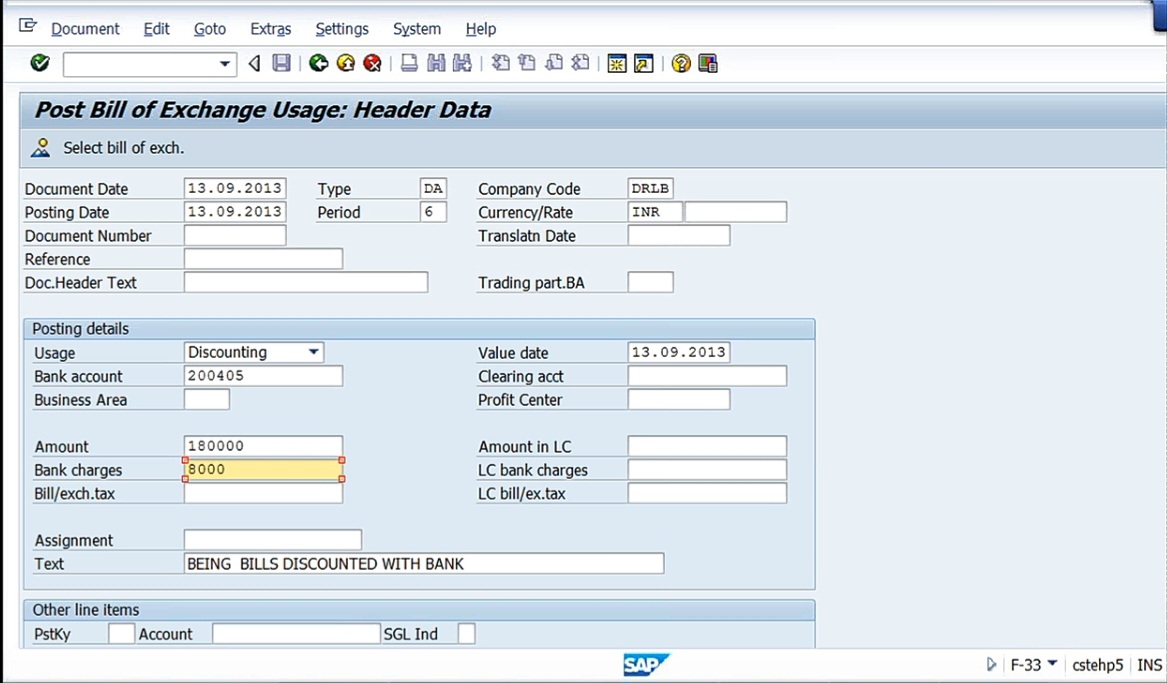Click the Clearing acct field

pyautogui.click(x=707, y=376)
